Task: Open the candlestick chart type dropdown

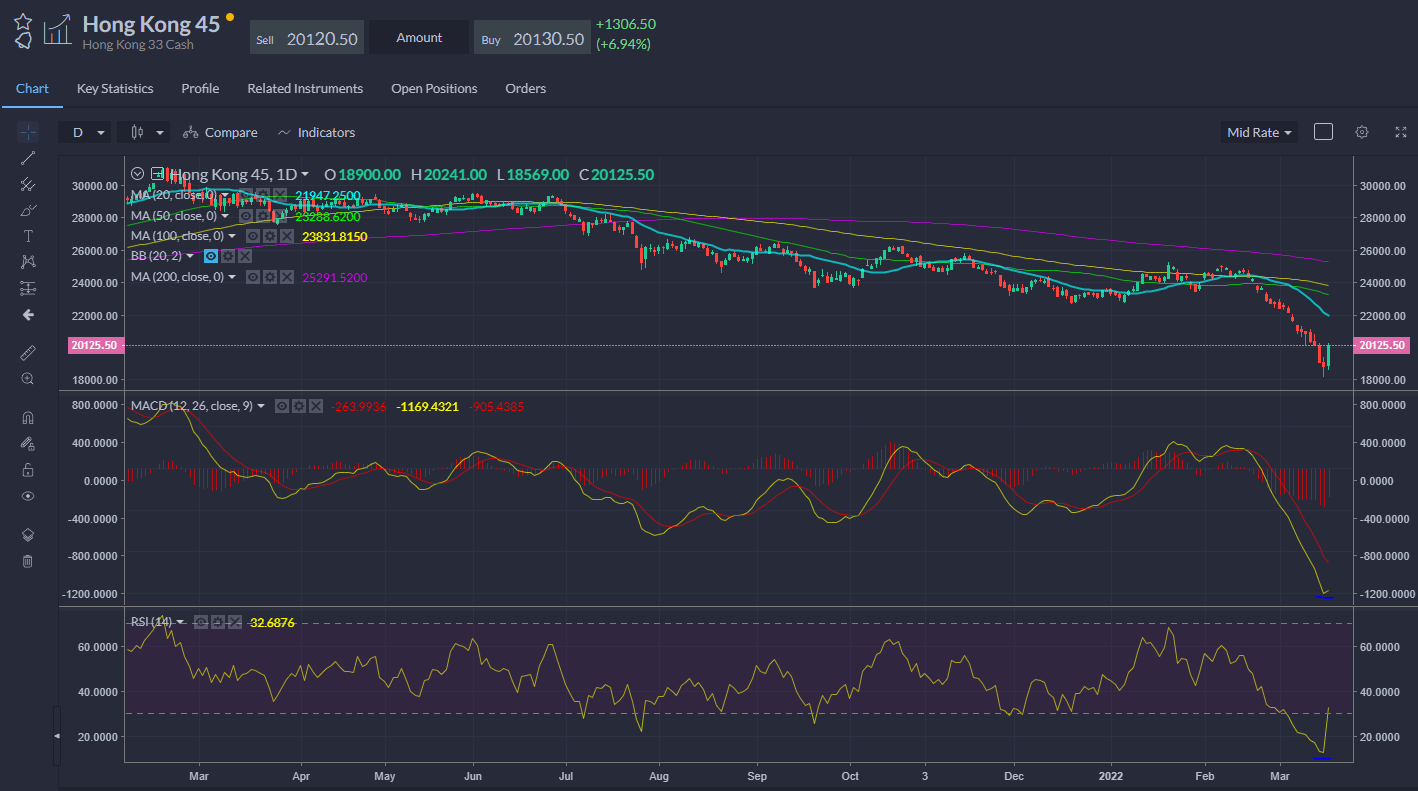Action: pyautogui.click(x=144, y=132)
